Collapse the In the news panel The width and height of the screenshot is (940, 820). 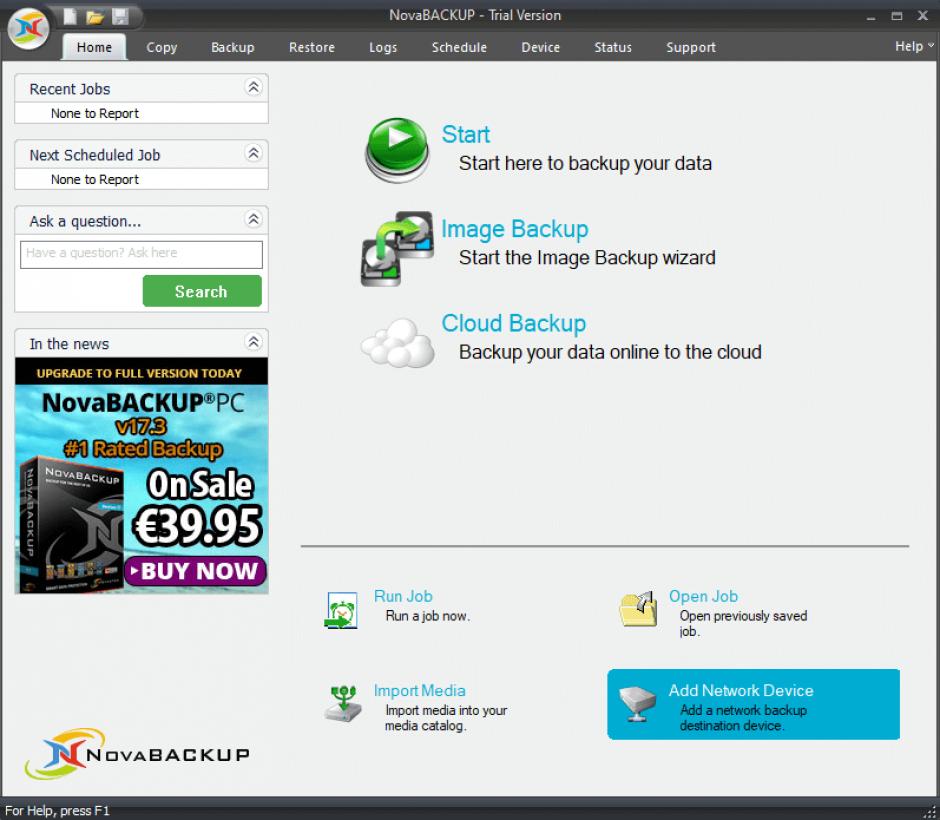click(x=254, y=342)
